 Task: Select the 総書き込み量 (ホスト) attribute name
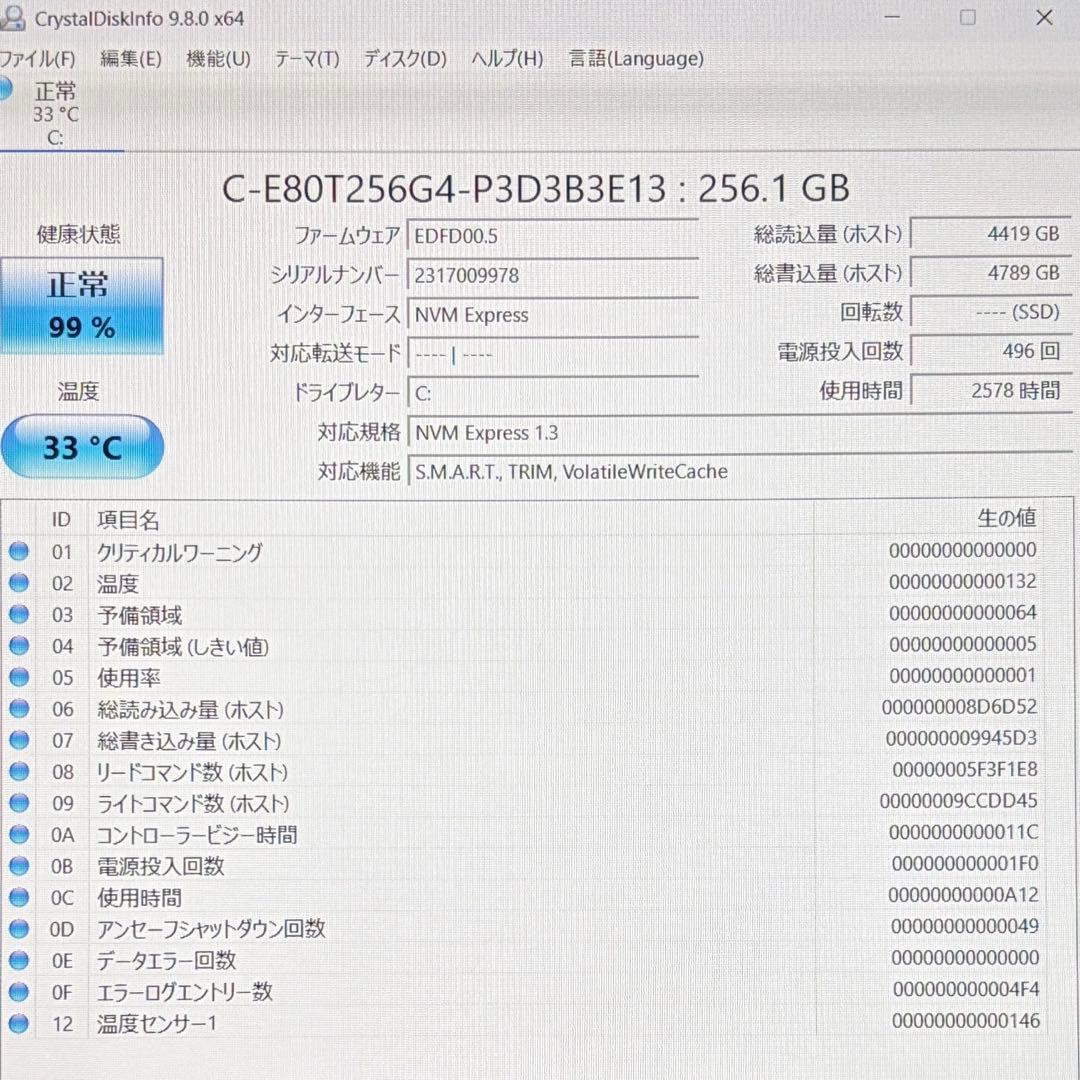click(x=189, y=741)
